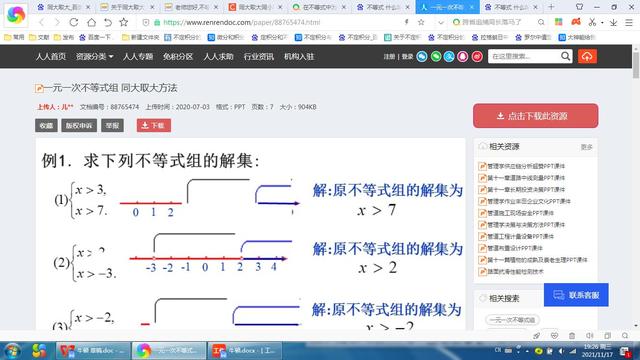Open the 行业资讯 navigation item

259,56
